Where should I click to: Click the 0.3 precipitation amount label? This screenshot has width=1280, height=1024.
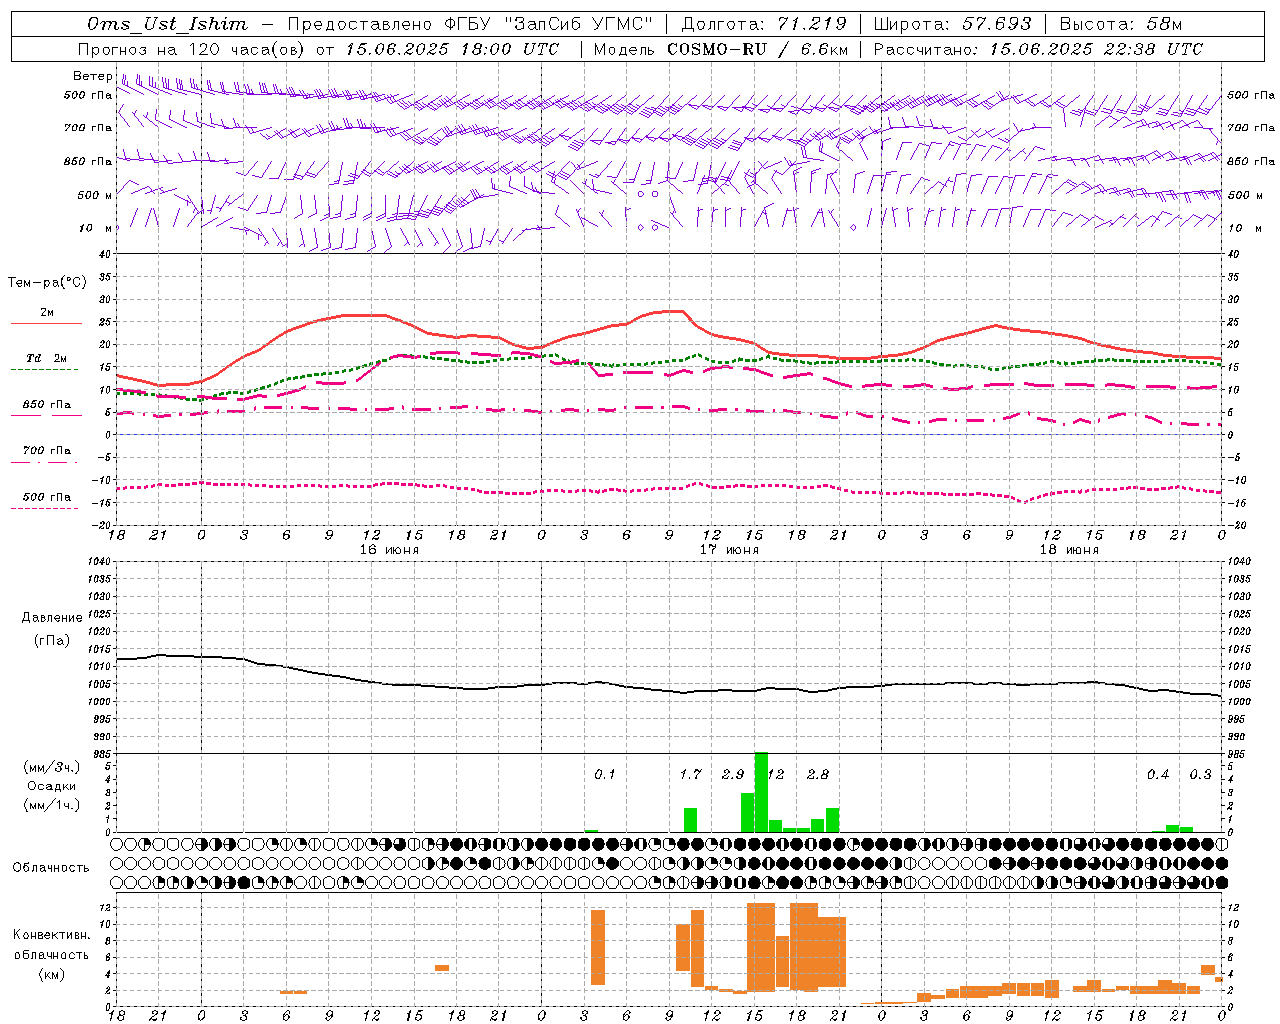(1200, 775)
